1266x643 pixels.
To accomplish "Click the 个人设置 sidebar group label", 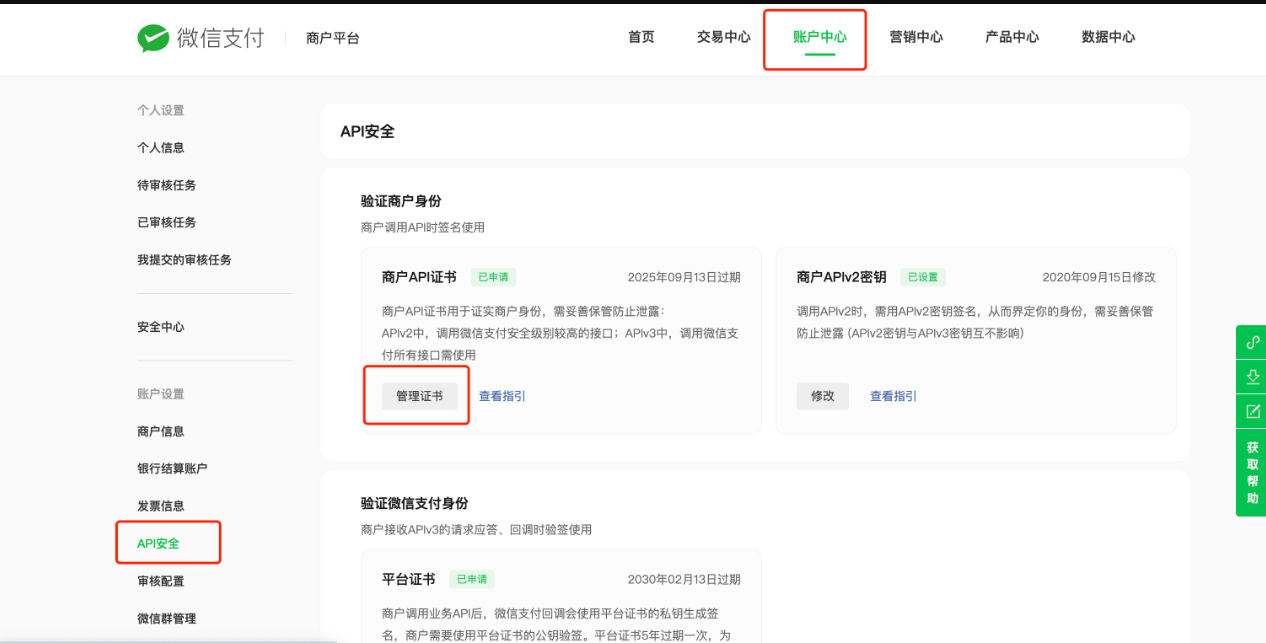I will click(161, 110).
